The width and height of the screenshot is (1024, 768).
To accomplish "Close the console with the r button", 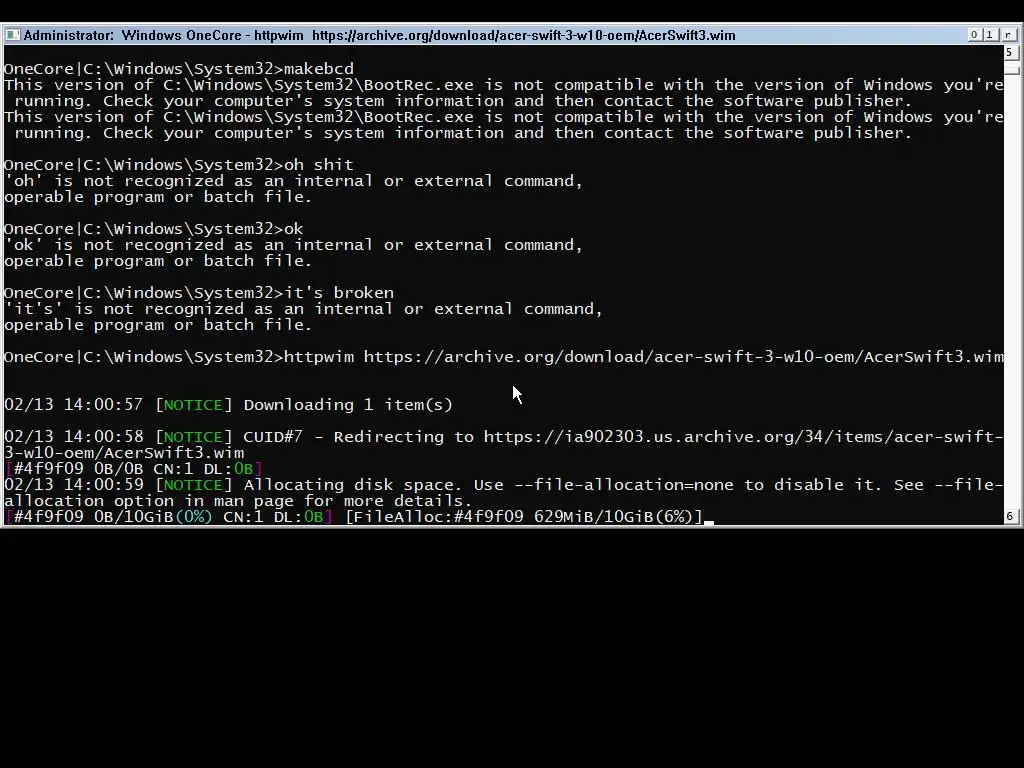I will click(x=1008, y=35).
